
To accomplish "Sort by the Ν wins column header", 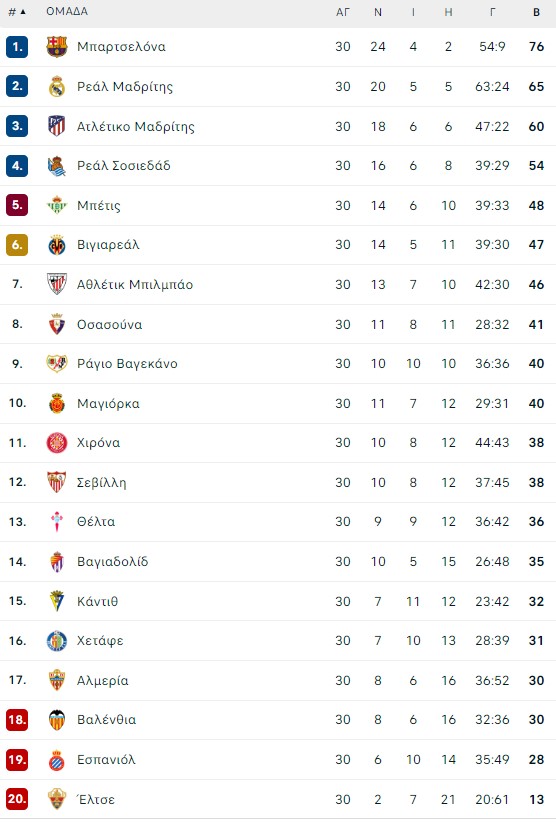I will 377,12.
